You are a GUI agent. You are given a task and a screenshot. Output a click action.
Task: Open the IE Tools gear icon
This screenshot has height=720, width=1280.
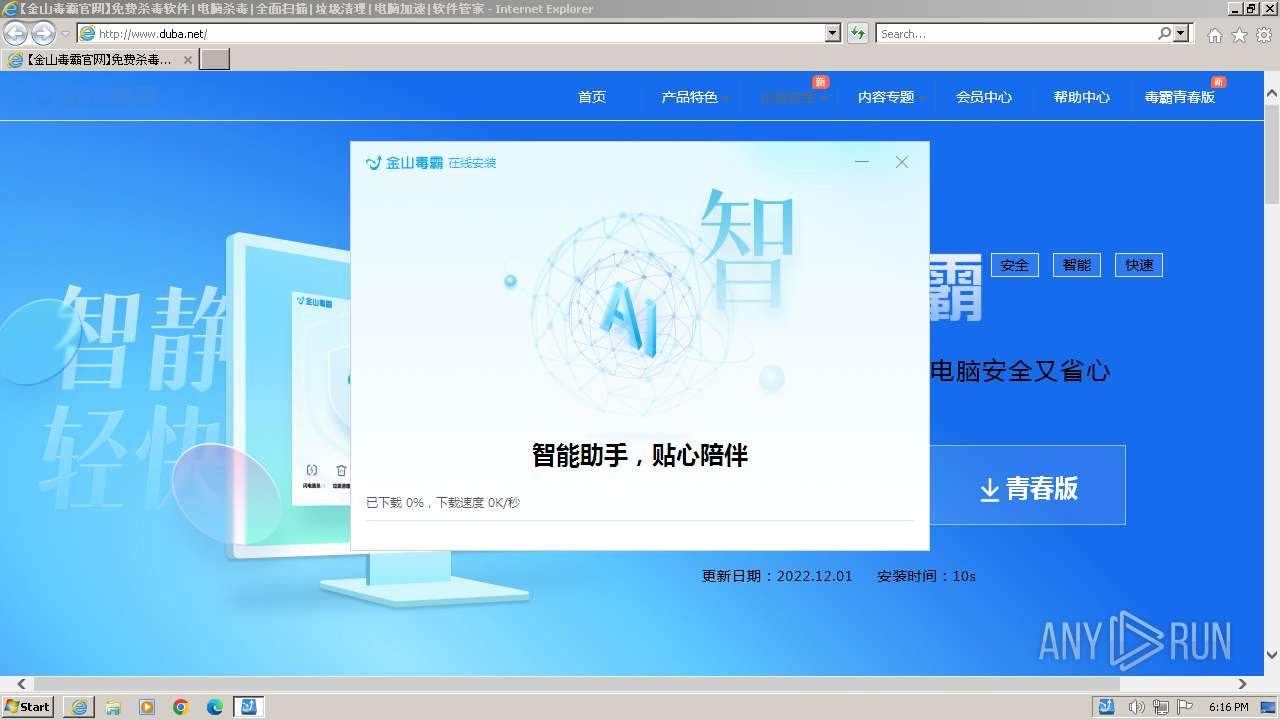click(x=1264, y=35)
